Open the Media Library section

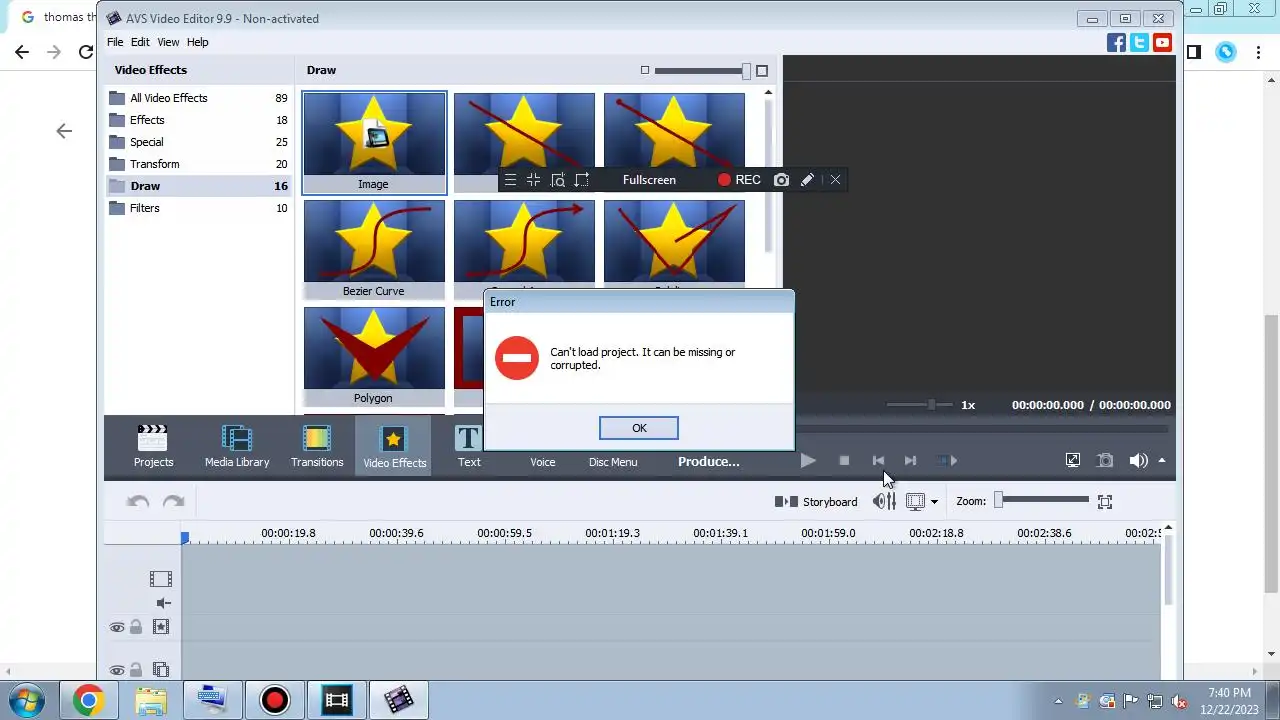point(237,446)
